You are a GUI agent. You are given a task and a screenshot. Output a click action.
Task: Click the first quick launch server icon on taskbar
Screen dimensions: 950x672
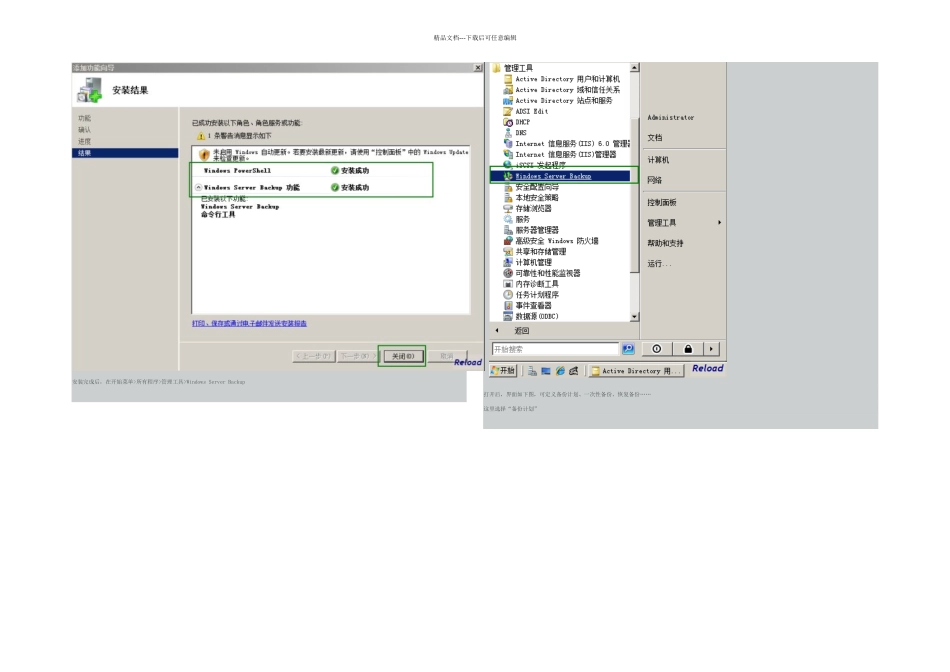click(532, 371)
